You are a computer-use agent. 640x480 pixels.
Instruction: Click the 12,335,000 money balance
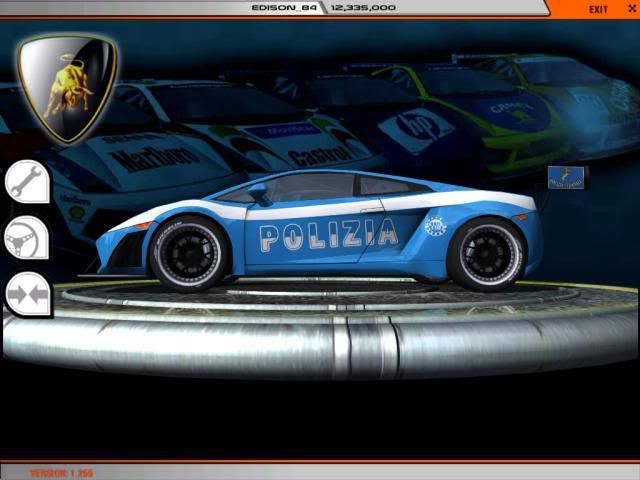tap(363, 7)
